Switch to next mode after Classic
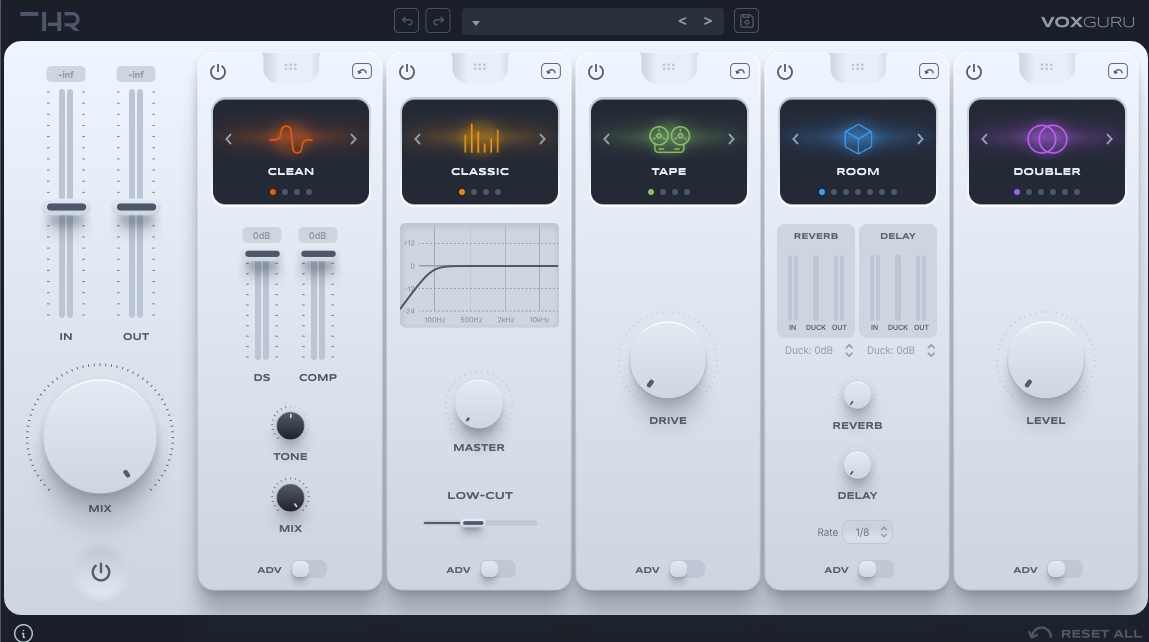This screenshot has height=642, width=1149. pyautogui.click(x=542, y=139)
